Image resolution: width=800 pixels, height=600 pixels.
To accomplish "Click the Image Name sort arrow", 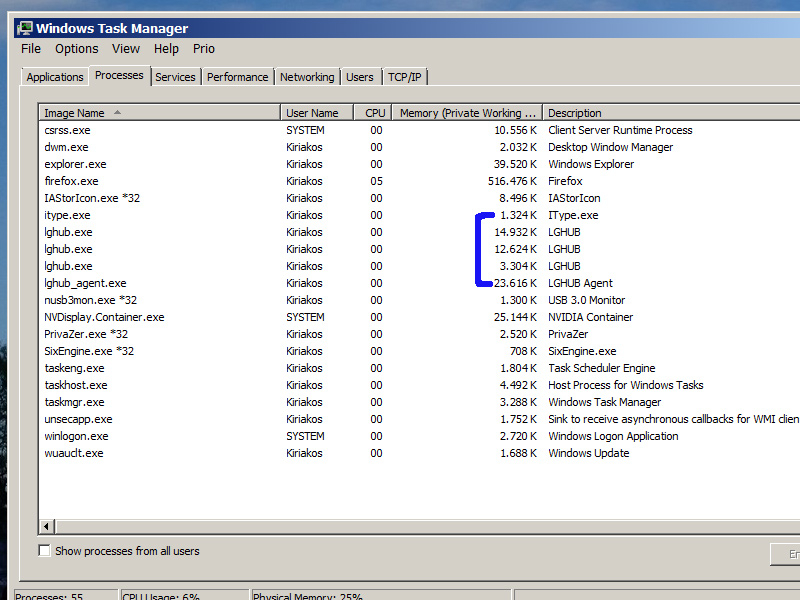I will (x=118, y=113).
